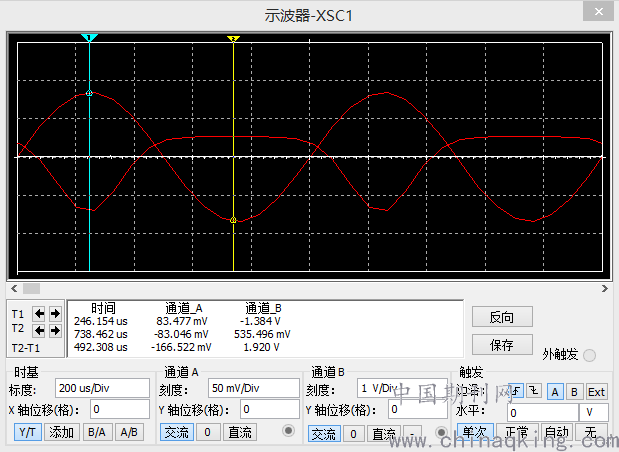Set trigger source to Ext
This screenshot has height=452, width=619.
click(x=596, y=392)
